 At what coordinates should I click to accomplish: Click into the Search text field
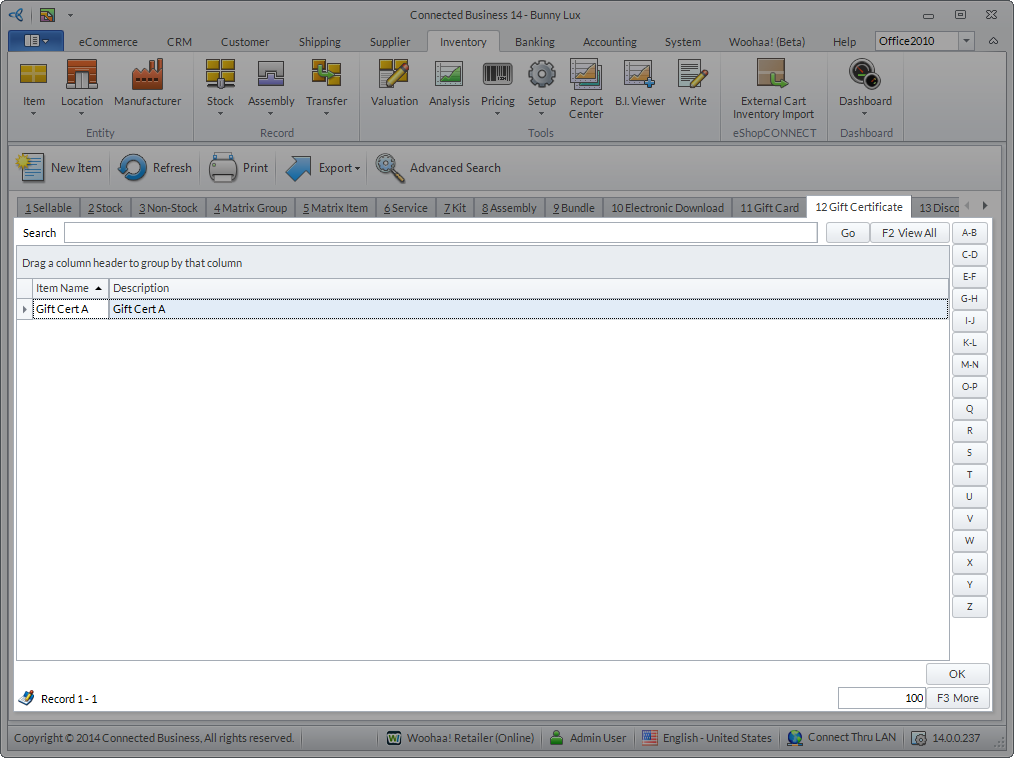440,233
